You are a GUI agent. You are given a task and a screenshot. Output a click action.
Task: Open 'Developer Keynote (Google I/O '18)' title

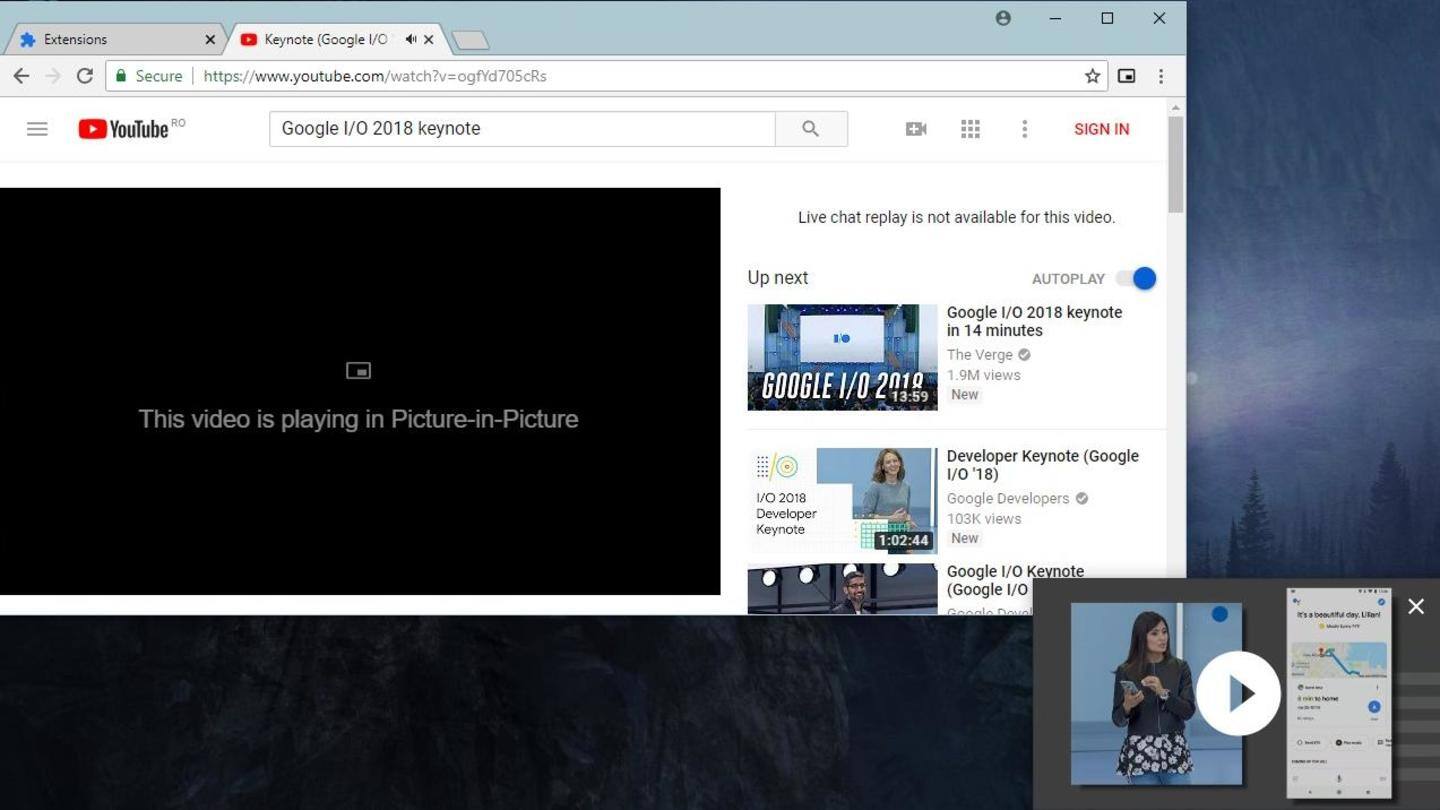click(x=1043, y=465)
